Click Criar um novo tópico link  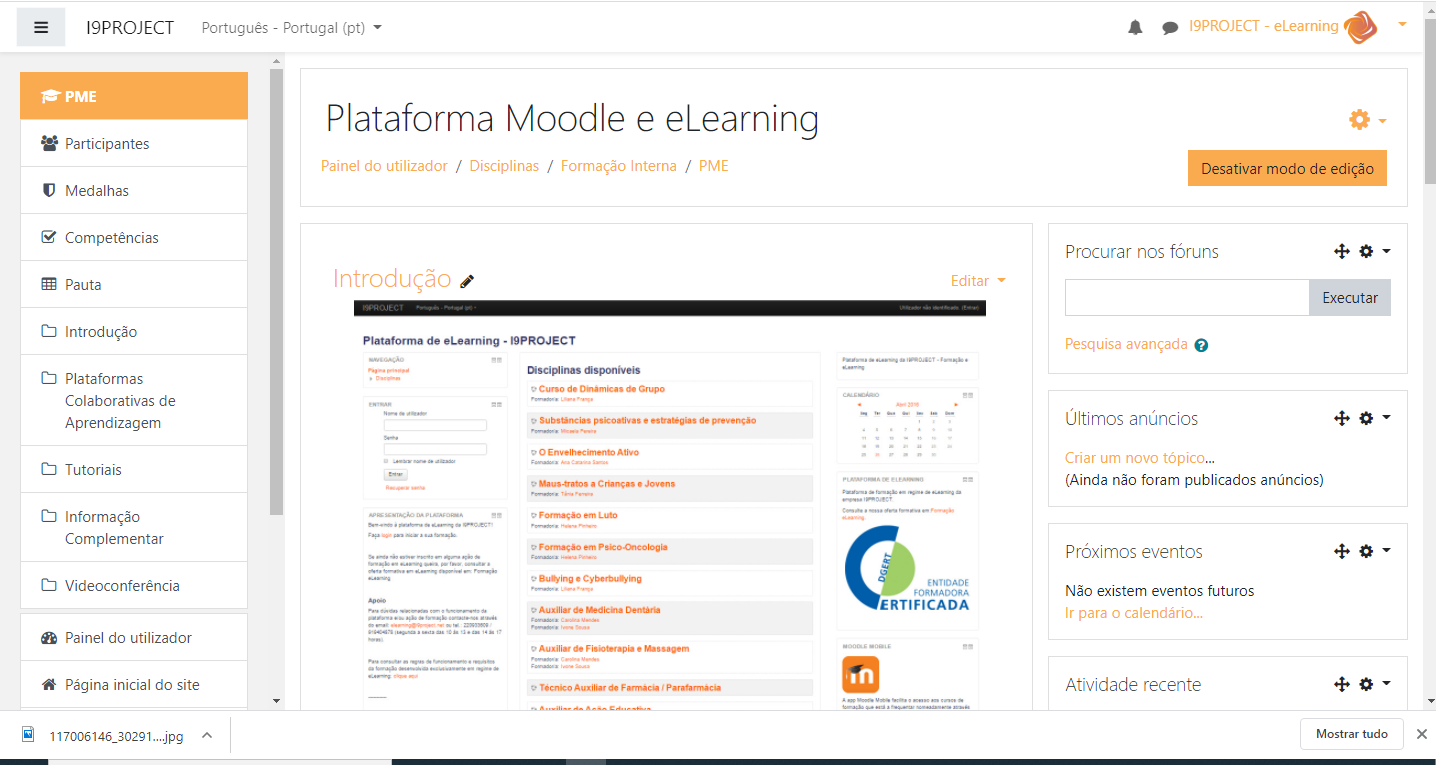pos(1135,457)
